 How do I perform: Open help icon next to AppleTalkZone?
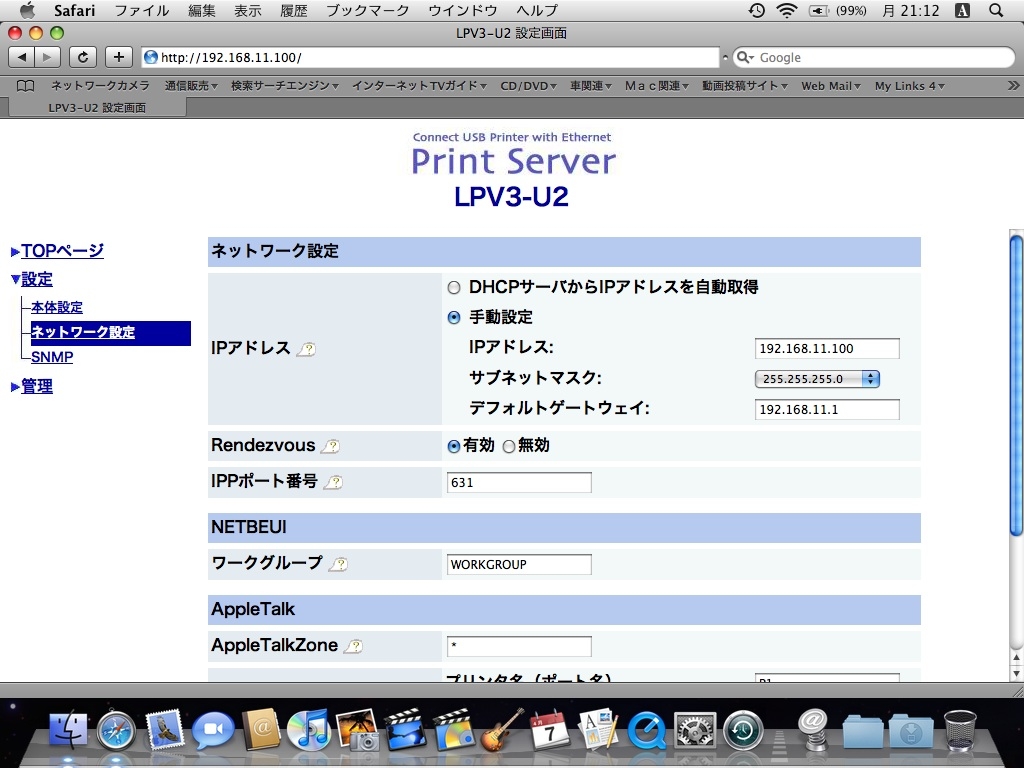[353, 647]
